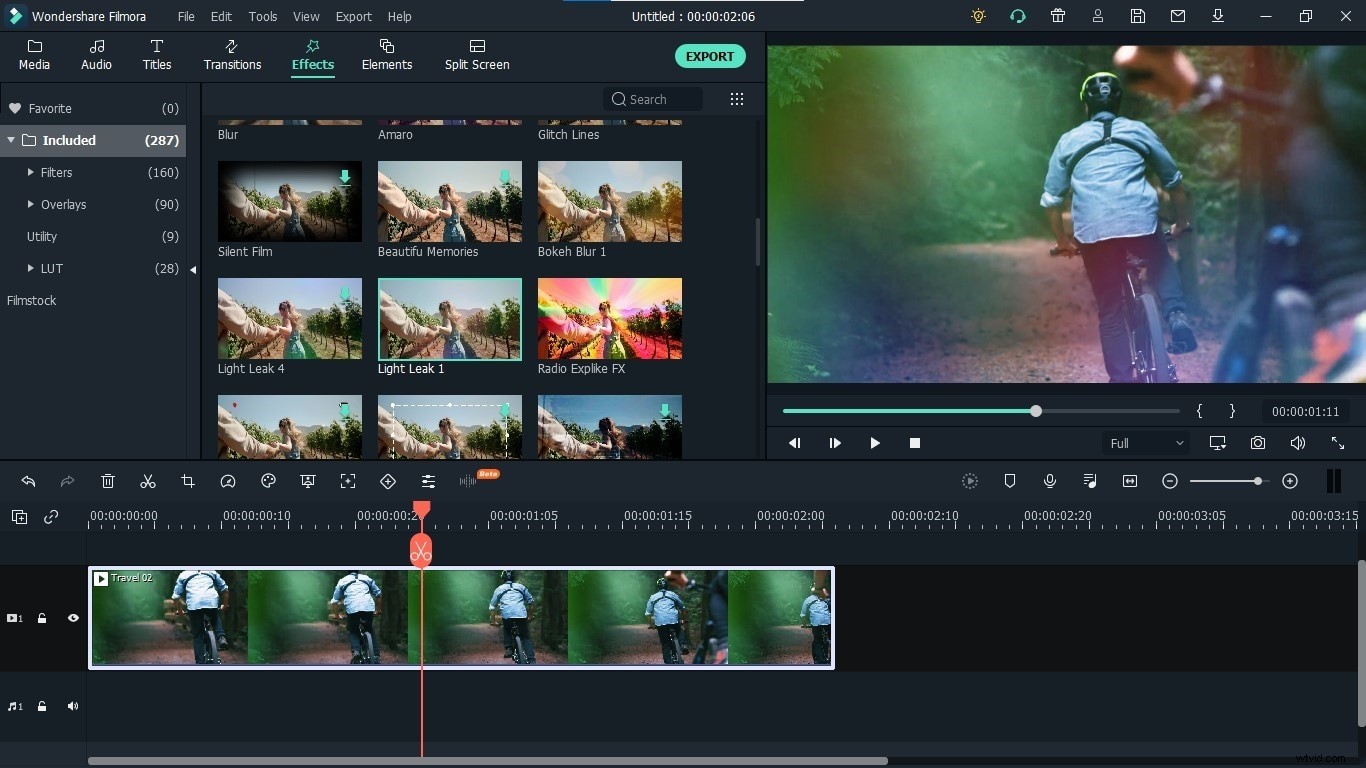Click the Undo arrow
Viewport: 1366px width, 768px height.
coord(28,481)
